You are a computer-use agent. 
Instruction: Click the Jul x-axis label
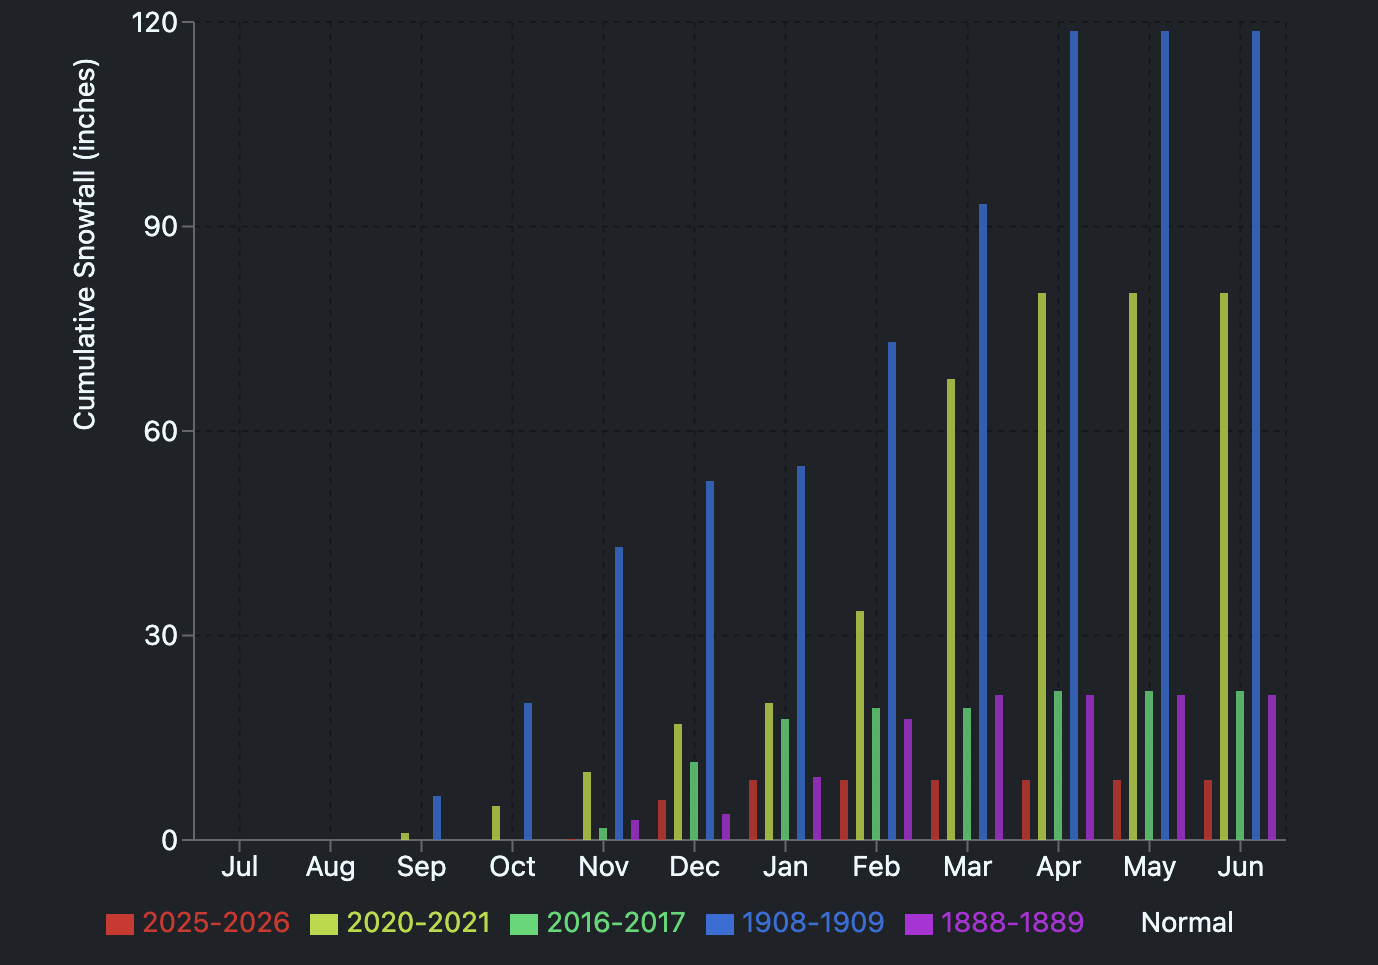click(240, 866)
